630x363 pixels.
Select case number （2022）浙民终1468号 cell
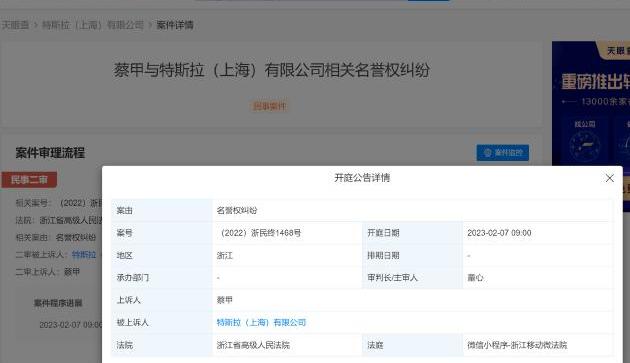tap(288, 233)
